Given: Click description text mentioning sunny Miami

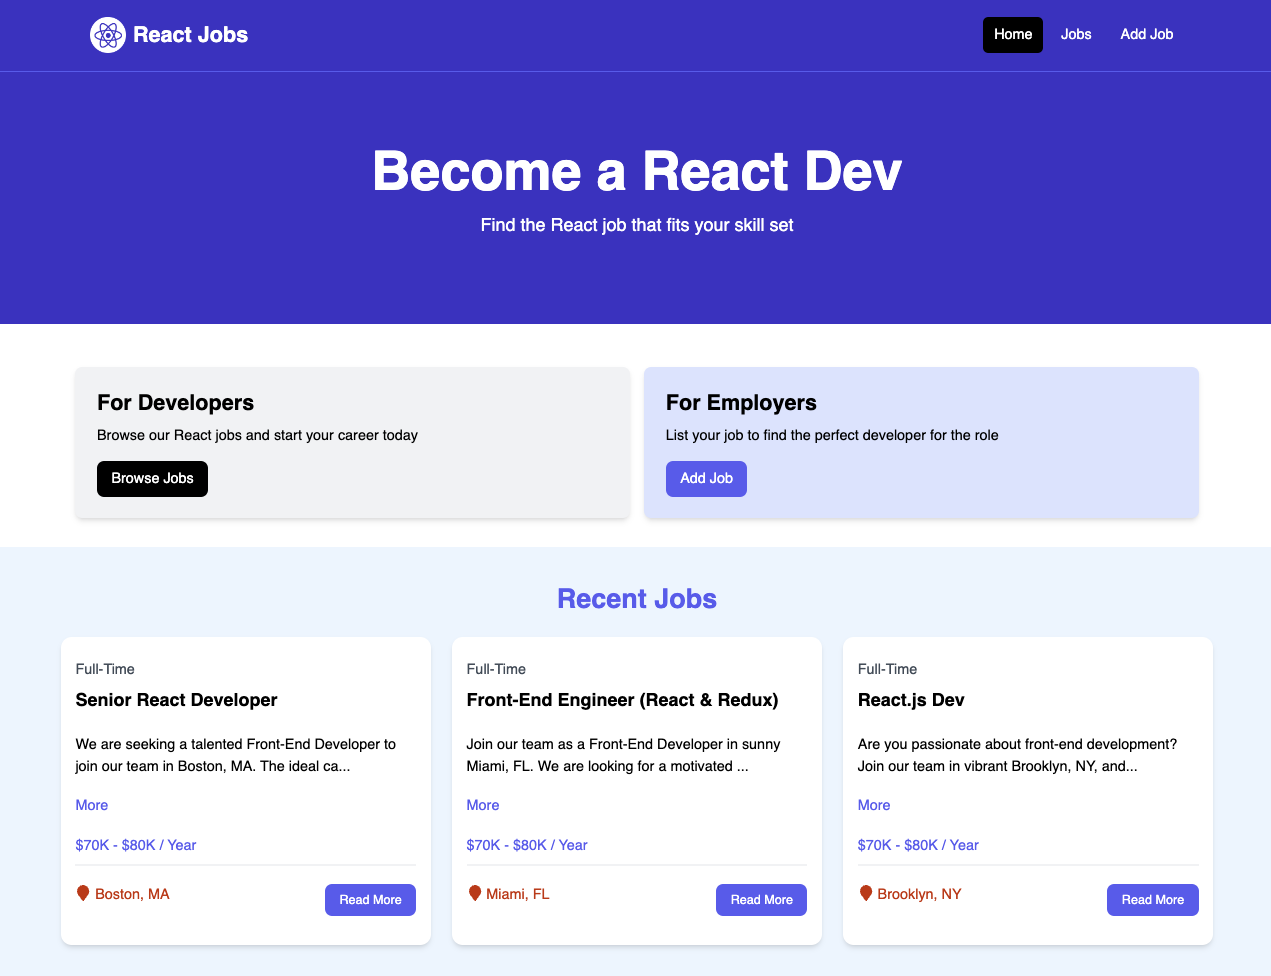Looking at the screenshot, I should [624, 755].
